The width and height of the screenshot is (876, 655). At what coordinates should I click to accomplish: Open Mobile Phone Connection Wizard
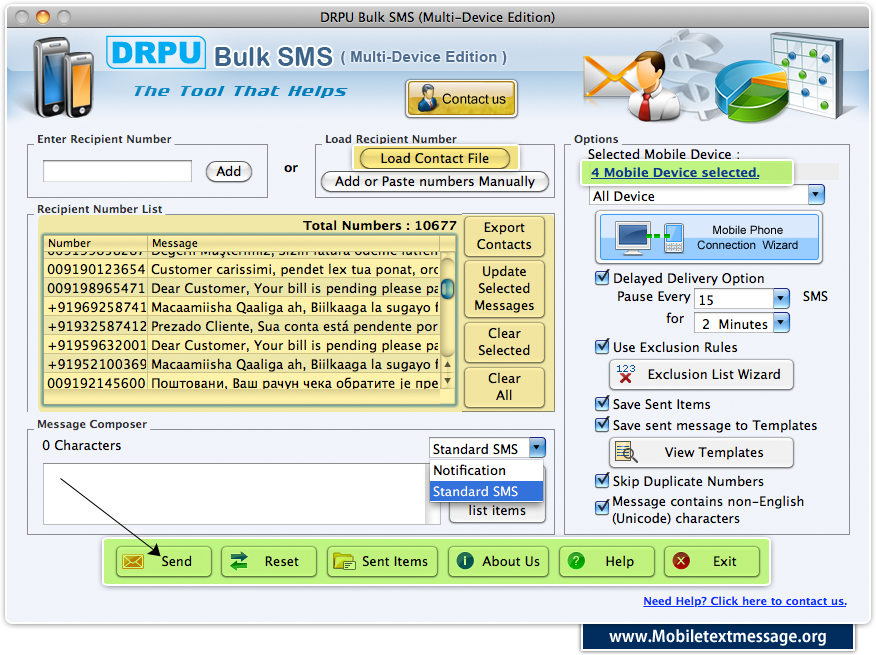coord(708,238)
